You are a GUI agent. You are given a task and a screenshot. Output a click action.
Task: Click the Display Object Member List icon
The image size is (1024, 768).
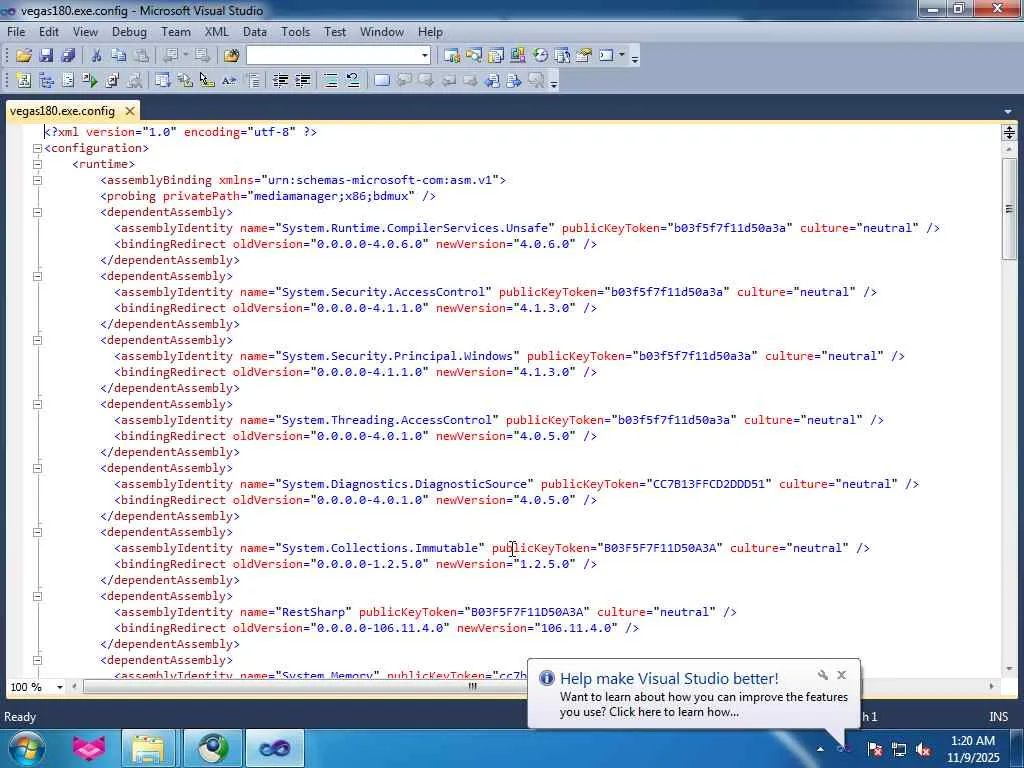(x=163, y=81)
